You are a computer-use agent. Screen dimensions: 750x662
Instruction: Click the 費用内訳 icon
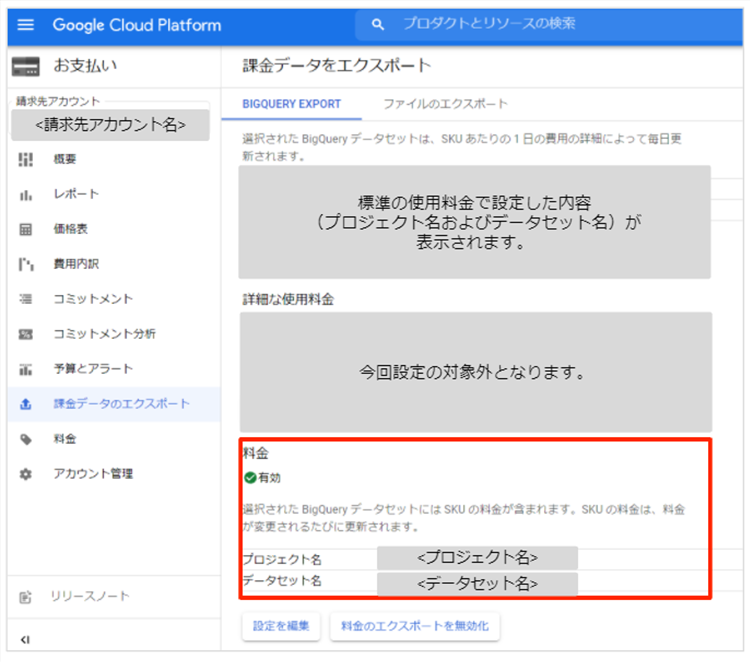(x=26, y=264)
